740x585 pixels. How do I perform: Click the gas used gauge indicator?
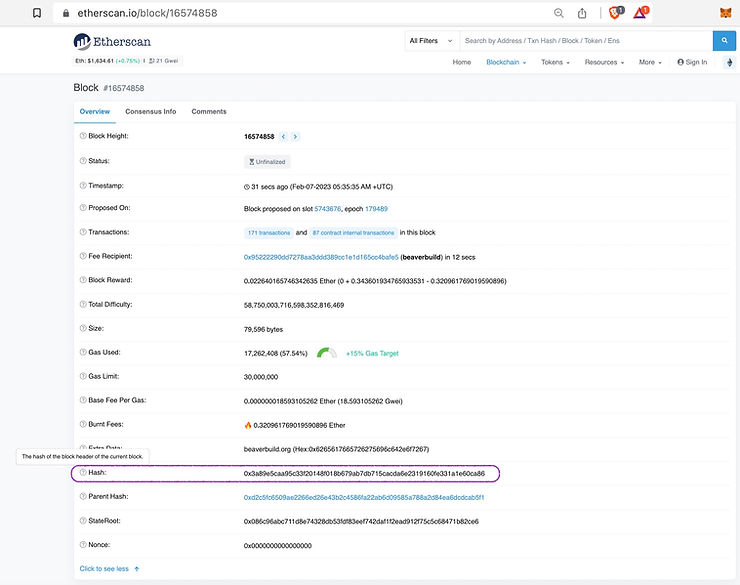(327, 353)
